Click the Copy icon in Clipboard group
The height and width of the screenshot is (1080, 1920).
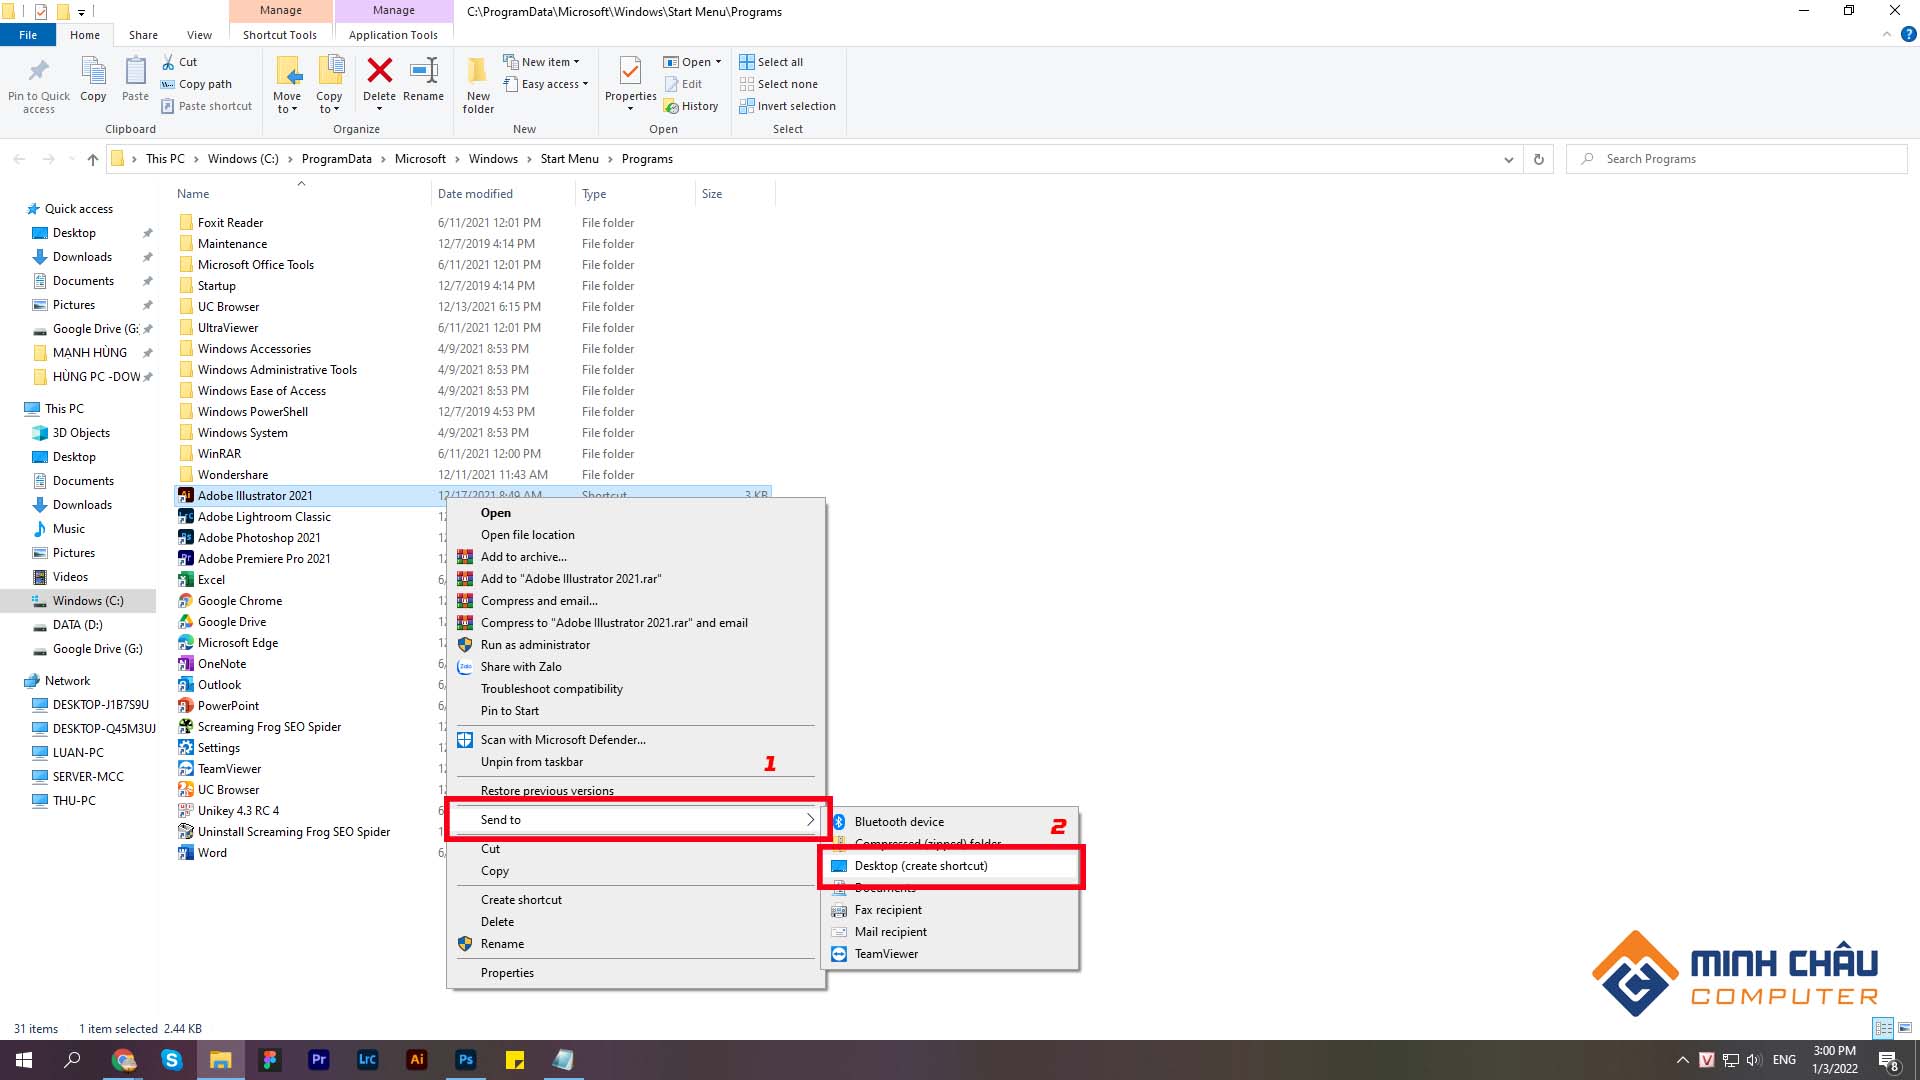tap(93, 72)
